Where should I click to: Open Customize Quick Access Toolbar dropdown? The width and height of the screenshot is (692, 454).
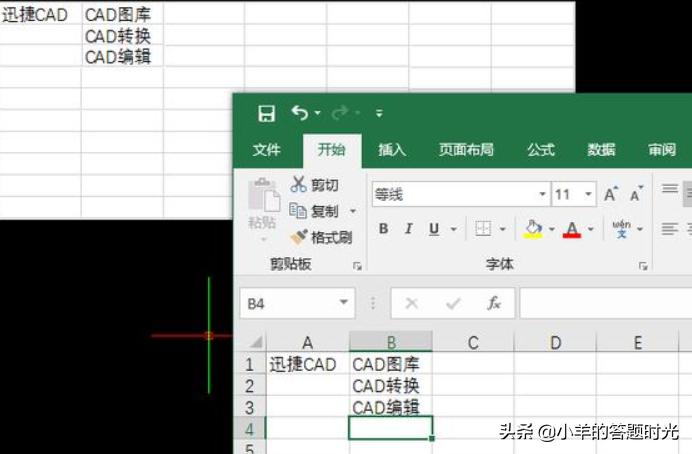(379, 113)
